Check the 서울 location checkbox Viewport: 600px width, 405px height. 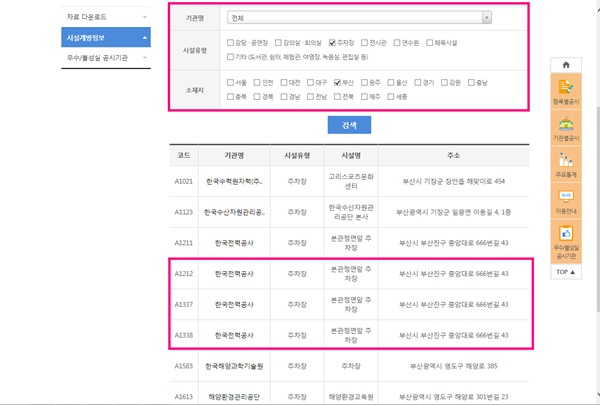(x=232, y=80)
